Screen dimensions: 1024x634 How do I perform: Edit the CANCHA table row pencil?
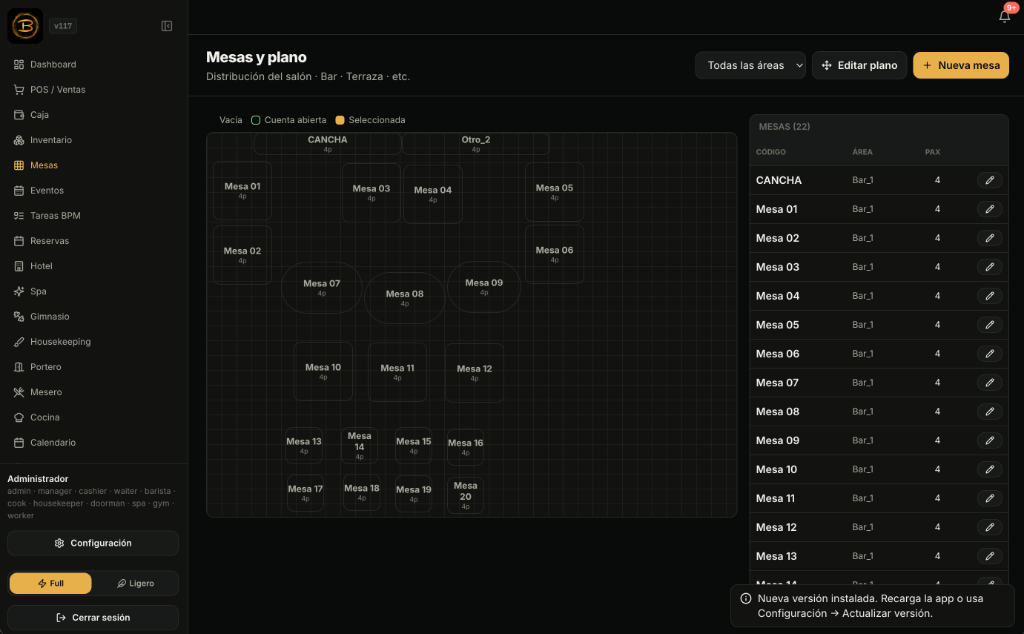pos(989,180)
